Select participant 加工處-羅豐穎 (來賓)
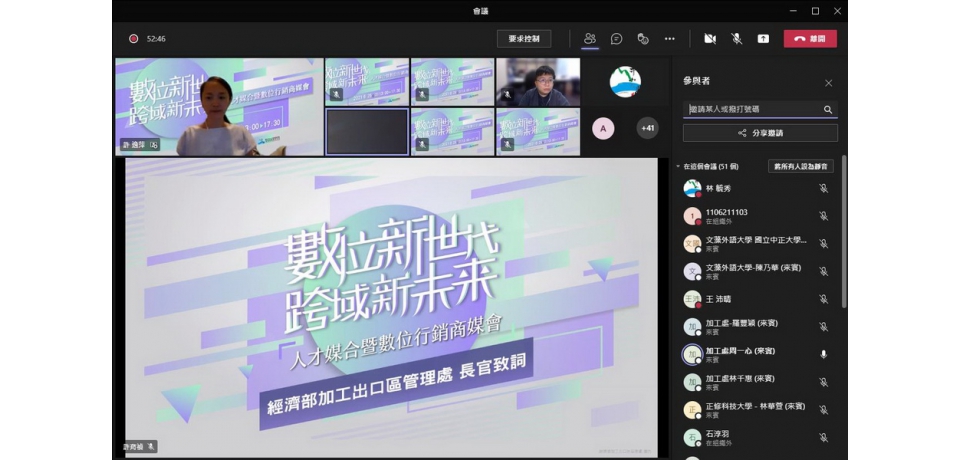This screenshot has width=960, height=460. (x=741, y=323)
